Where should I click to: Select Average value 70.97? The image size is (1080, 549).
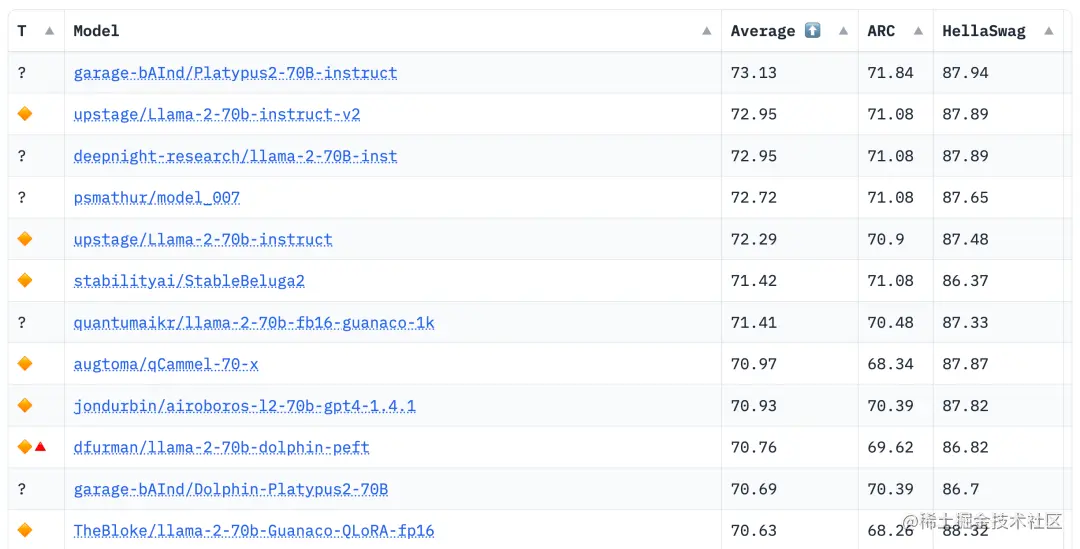click(754, 364)
